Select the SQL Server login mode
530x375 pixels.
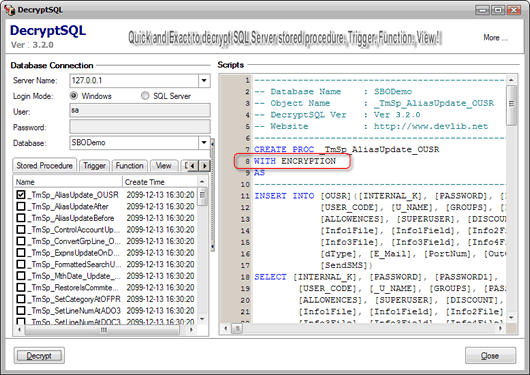pyautogui.click(x=145, y=96)
